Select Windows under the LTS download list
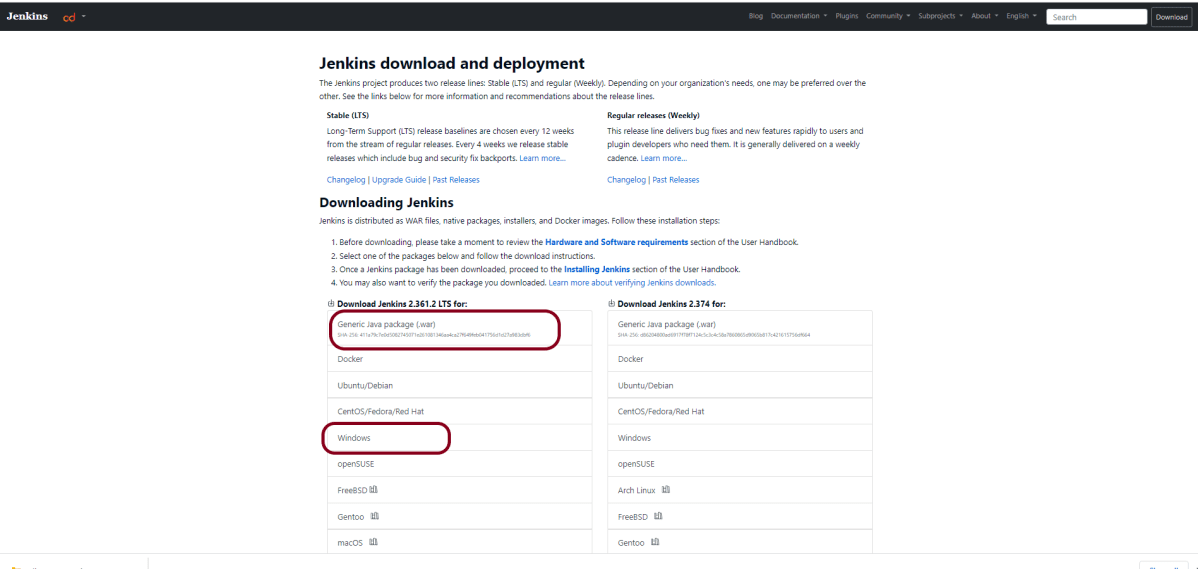Image resolution: width=1198 pixels, height=569 pixels. 354,438
